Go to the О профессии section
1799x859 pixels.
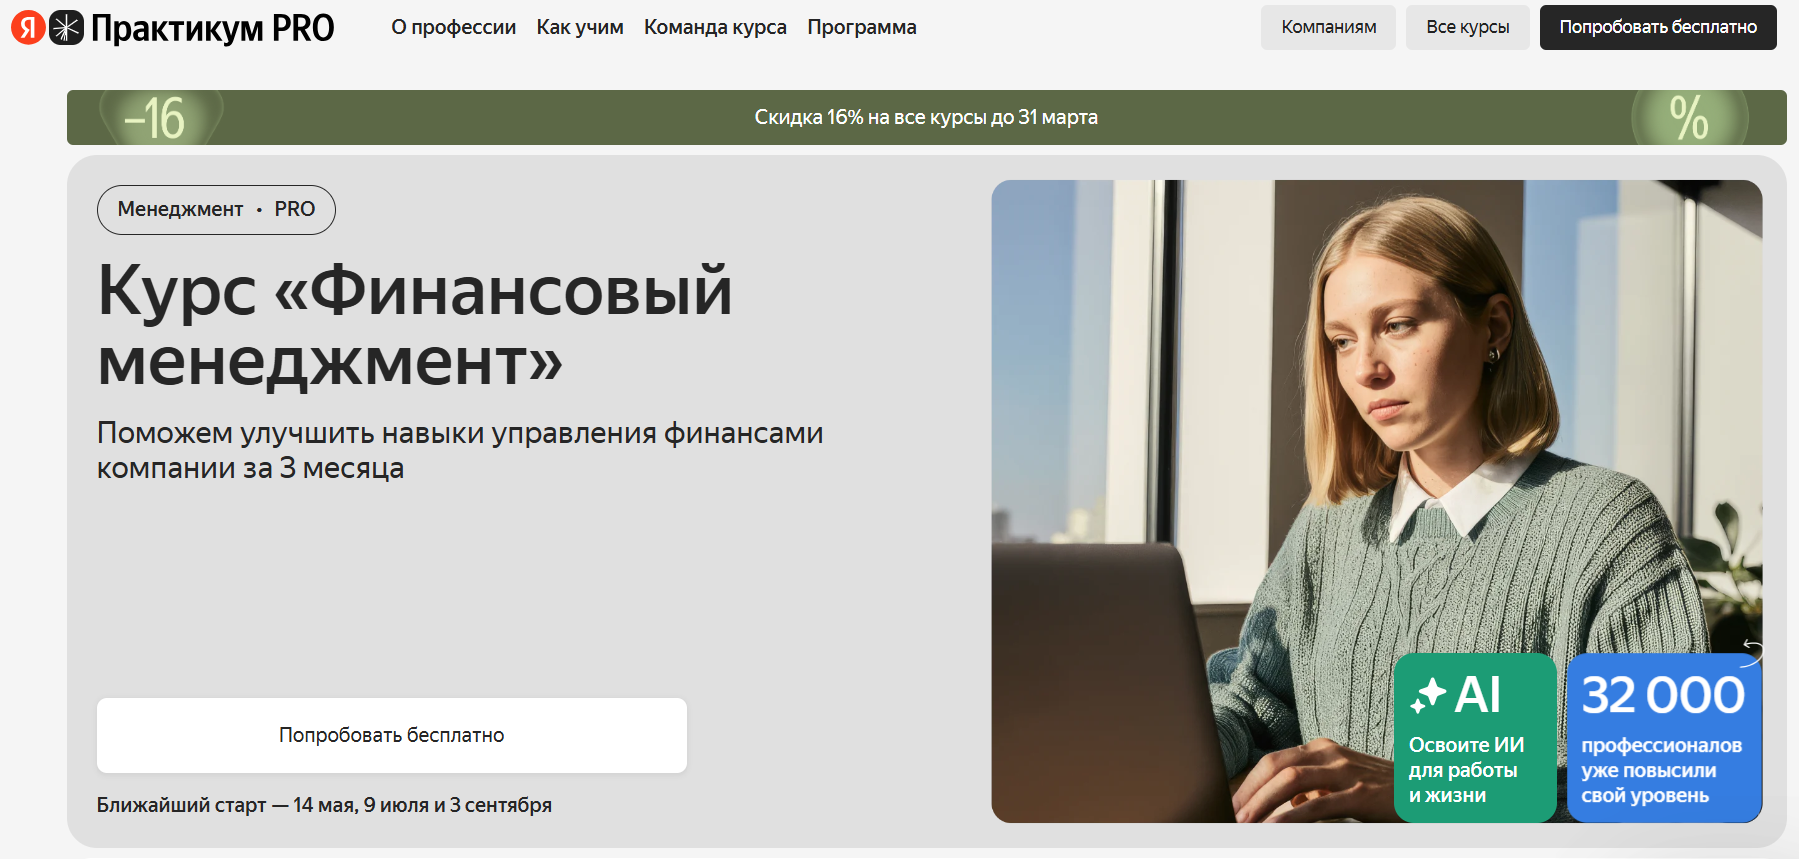pos(453,27)
